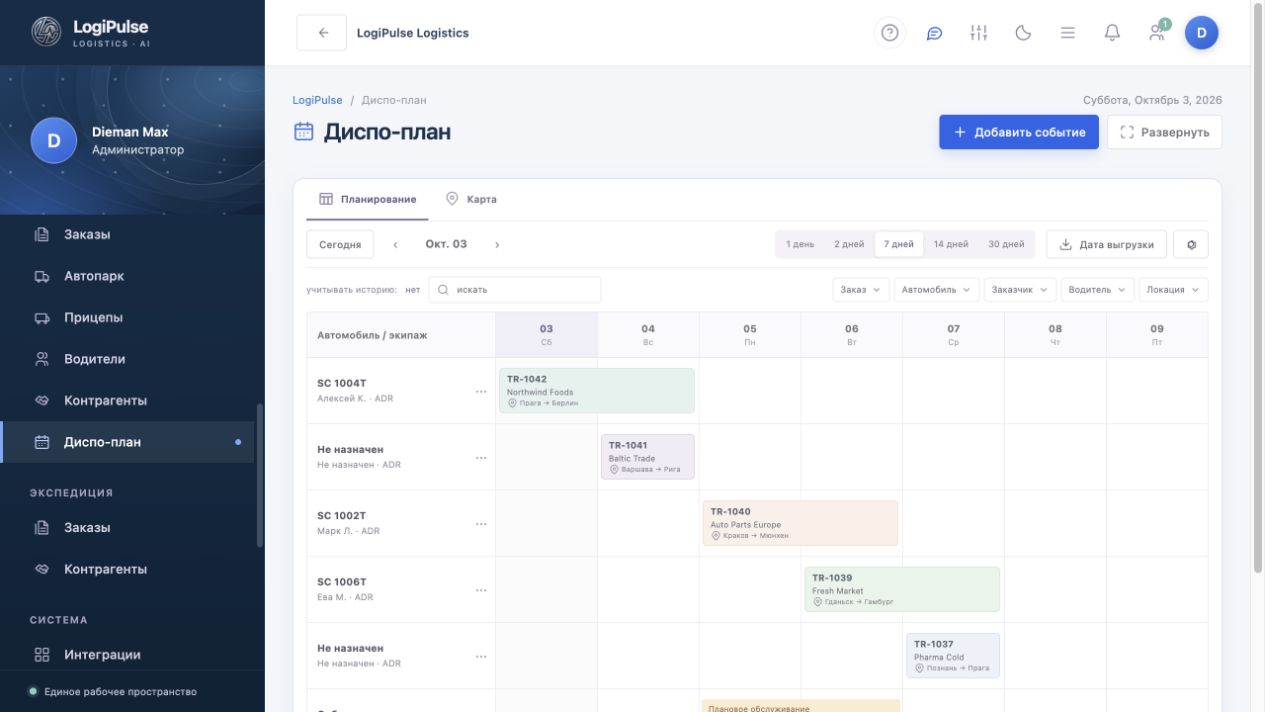
Task: Open Заказы in main sidebar section
Action: tap(127, 235)
